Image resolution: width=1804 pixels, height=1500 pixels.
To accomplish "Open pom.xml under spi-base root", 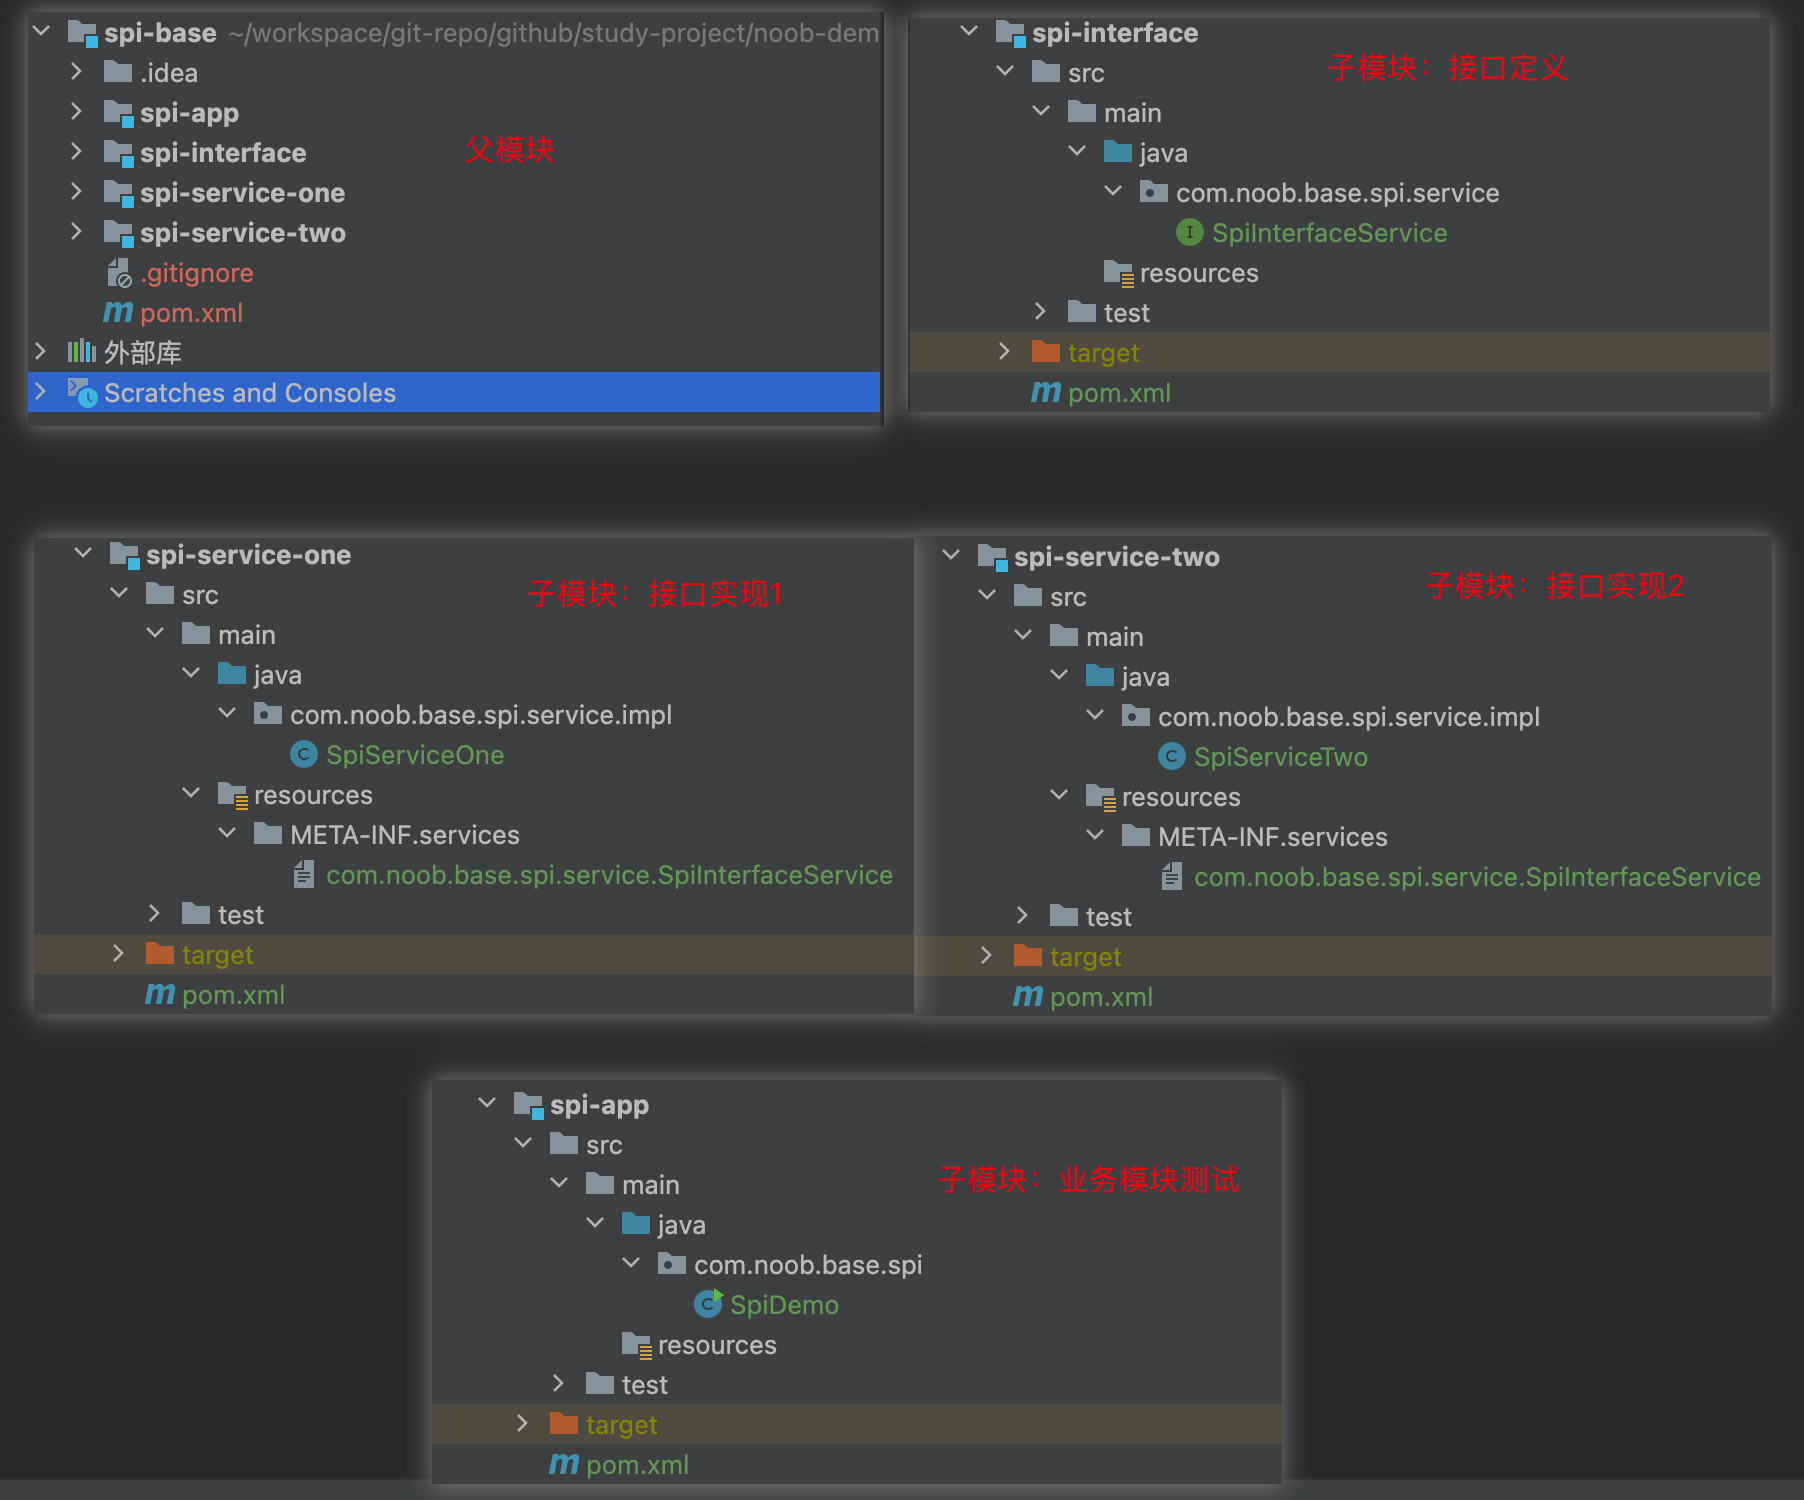I will coord(191,313).
